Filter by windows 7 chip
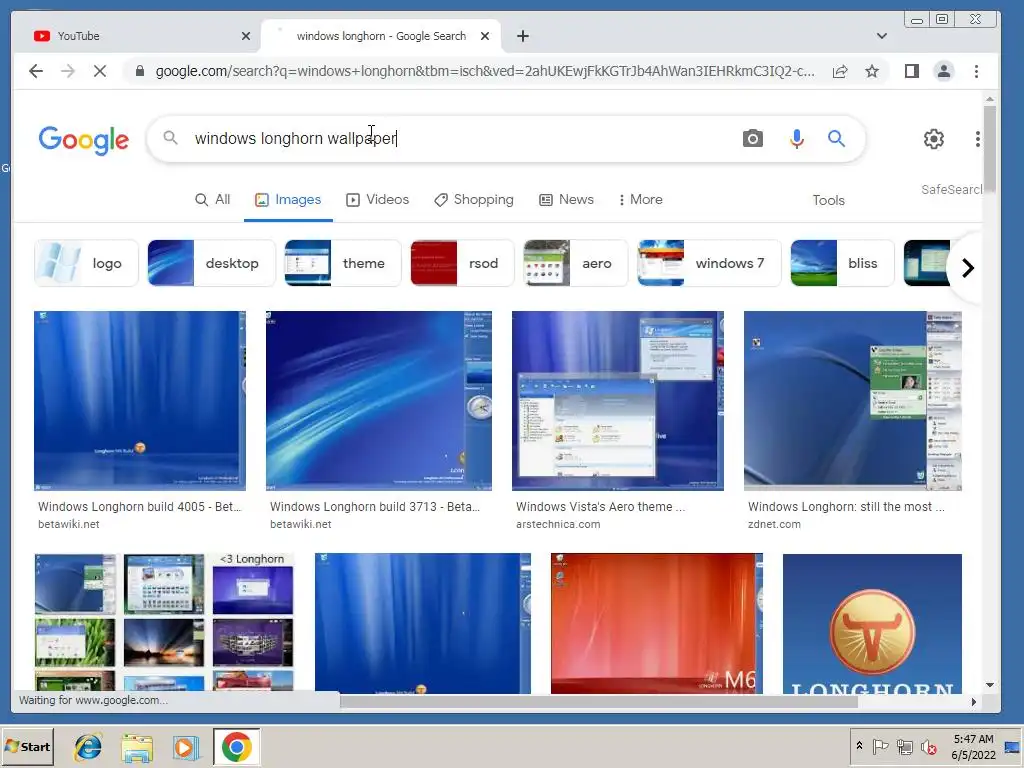 (709, 263)
